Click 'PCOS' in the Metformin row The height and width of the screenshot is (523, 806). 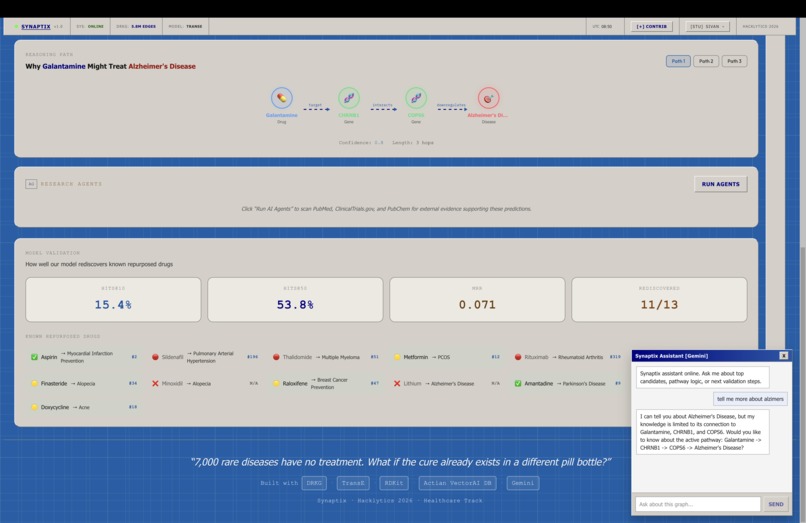[444, 357]
